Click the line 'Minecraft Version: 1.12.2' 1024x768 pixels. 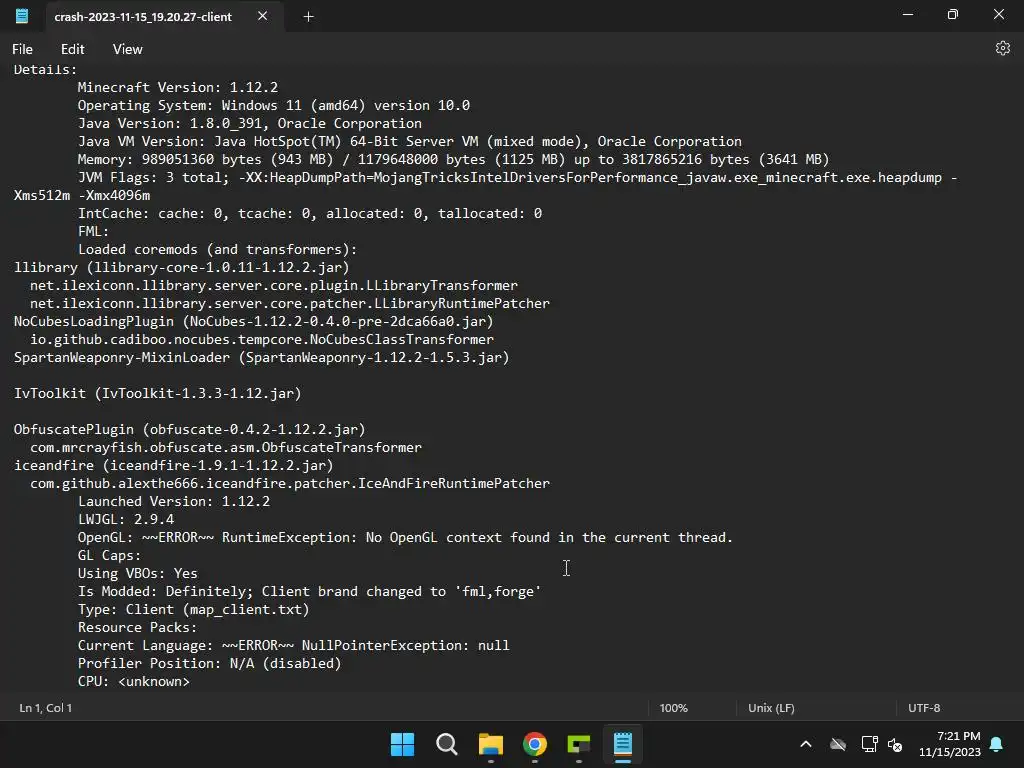(178, 87)
